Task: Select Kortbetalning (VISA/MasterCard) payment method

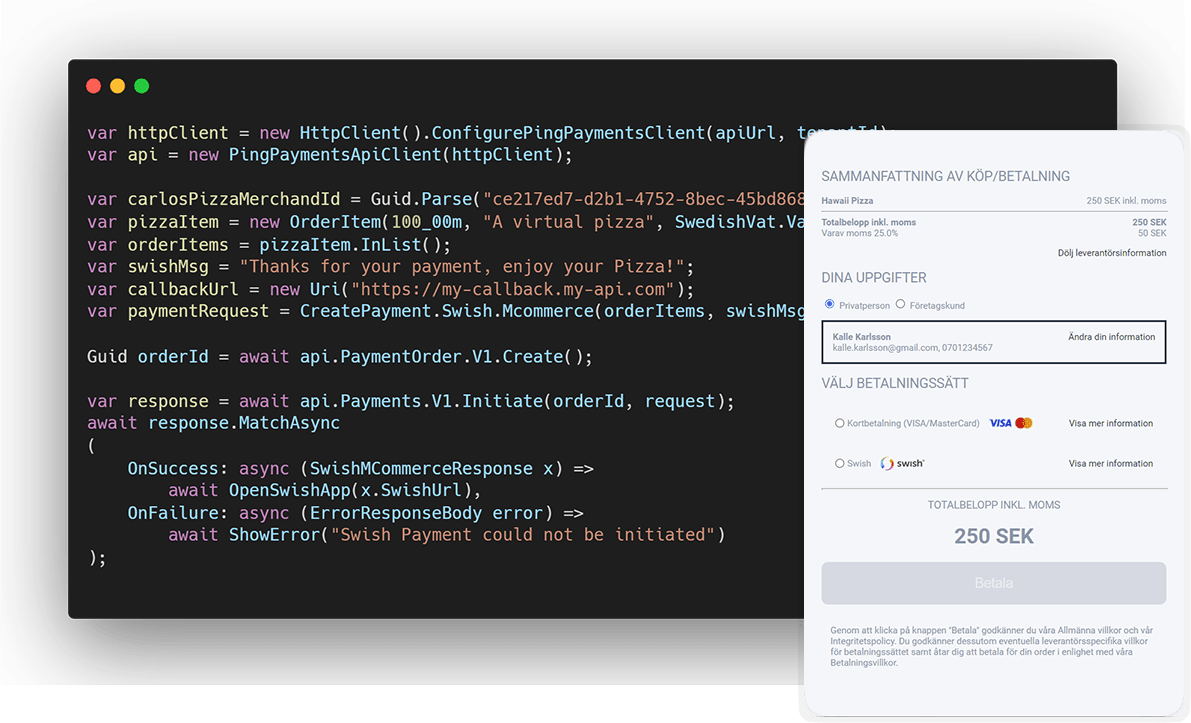Action: pos(840,423)
